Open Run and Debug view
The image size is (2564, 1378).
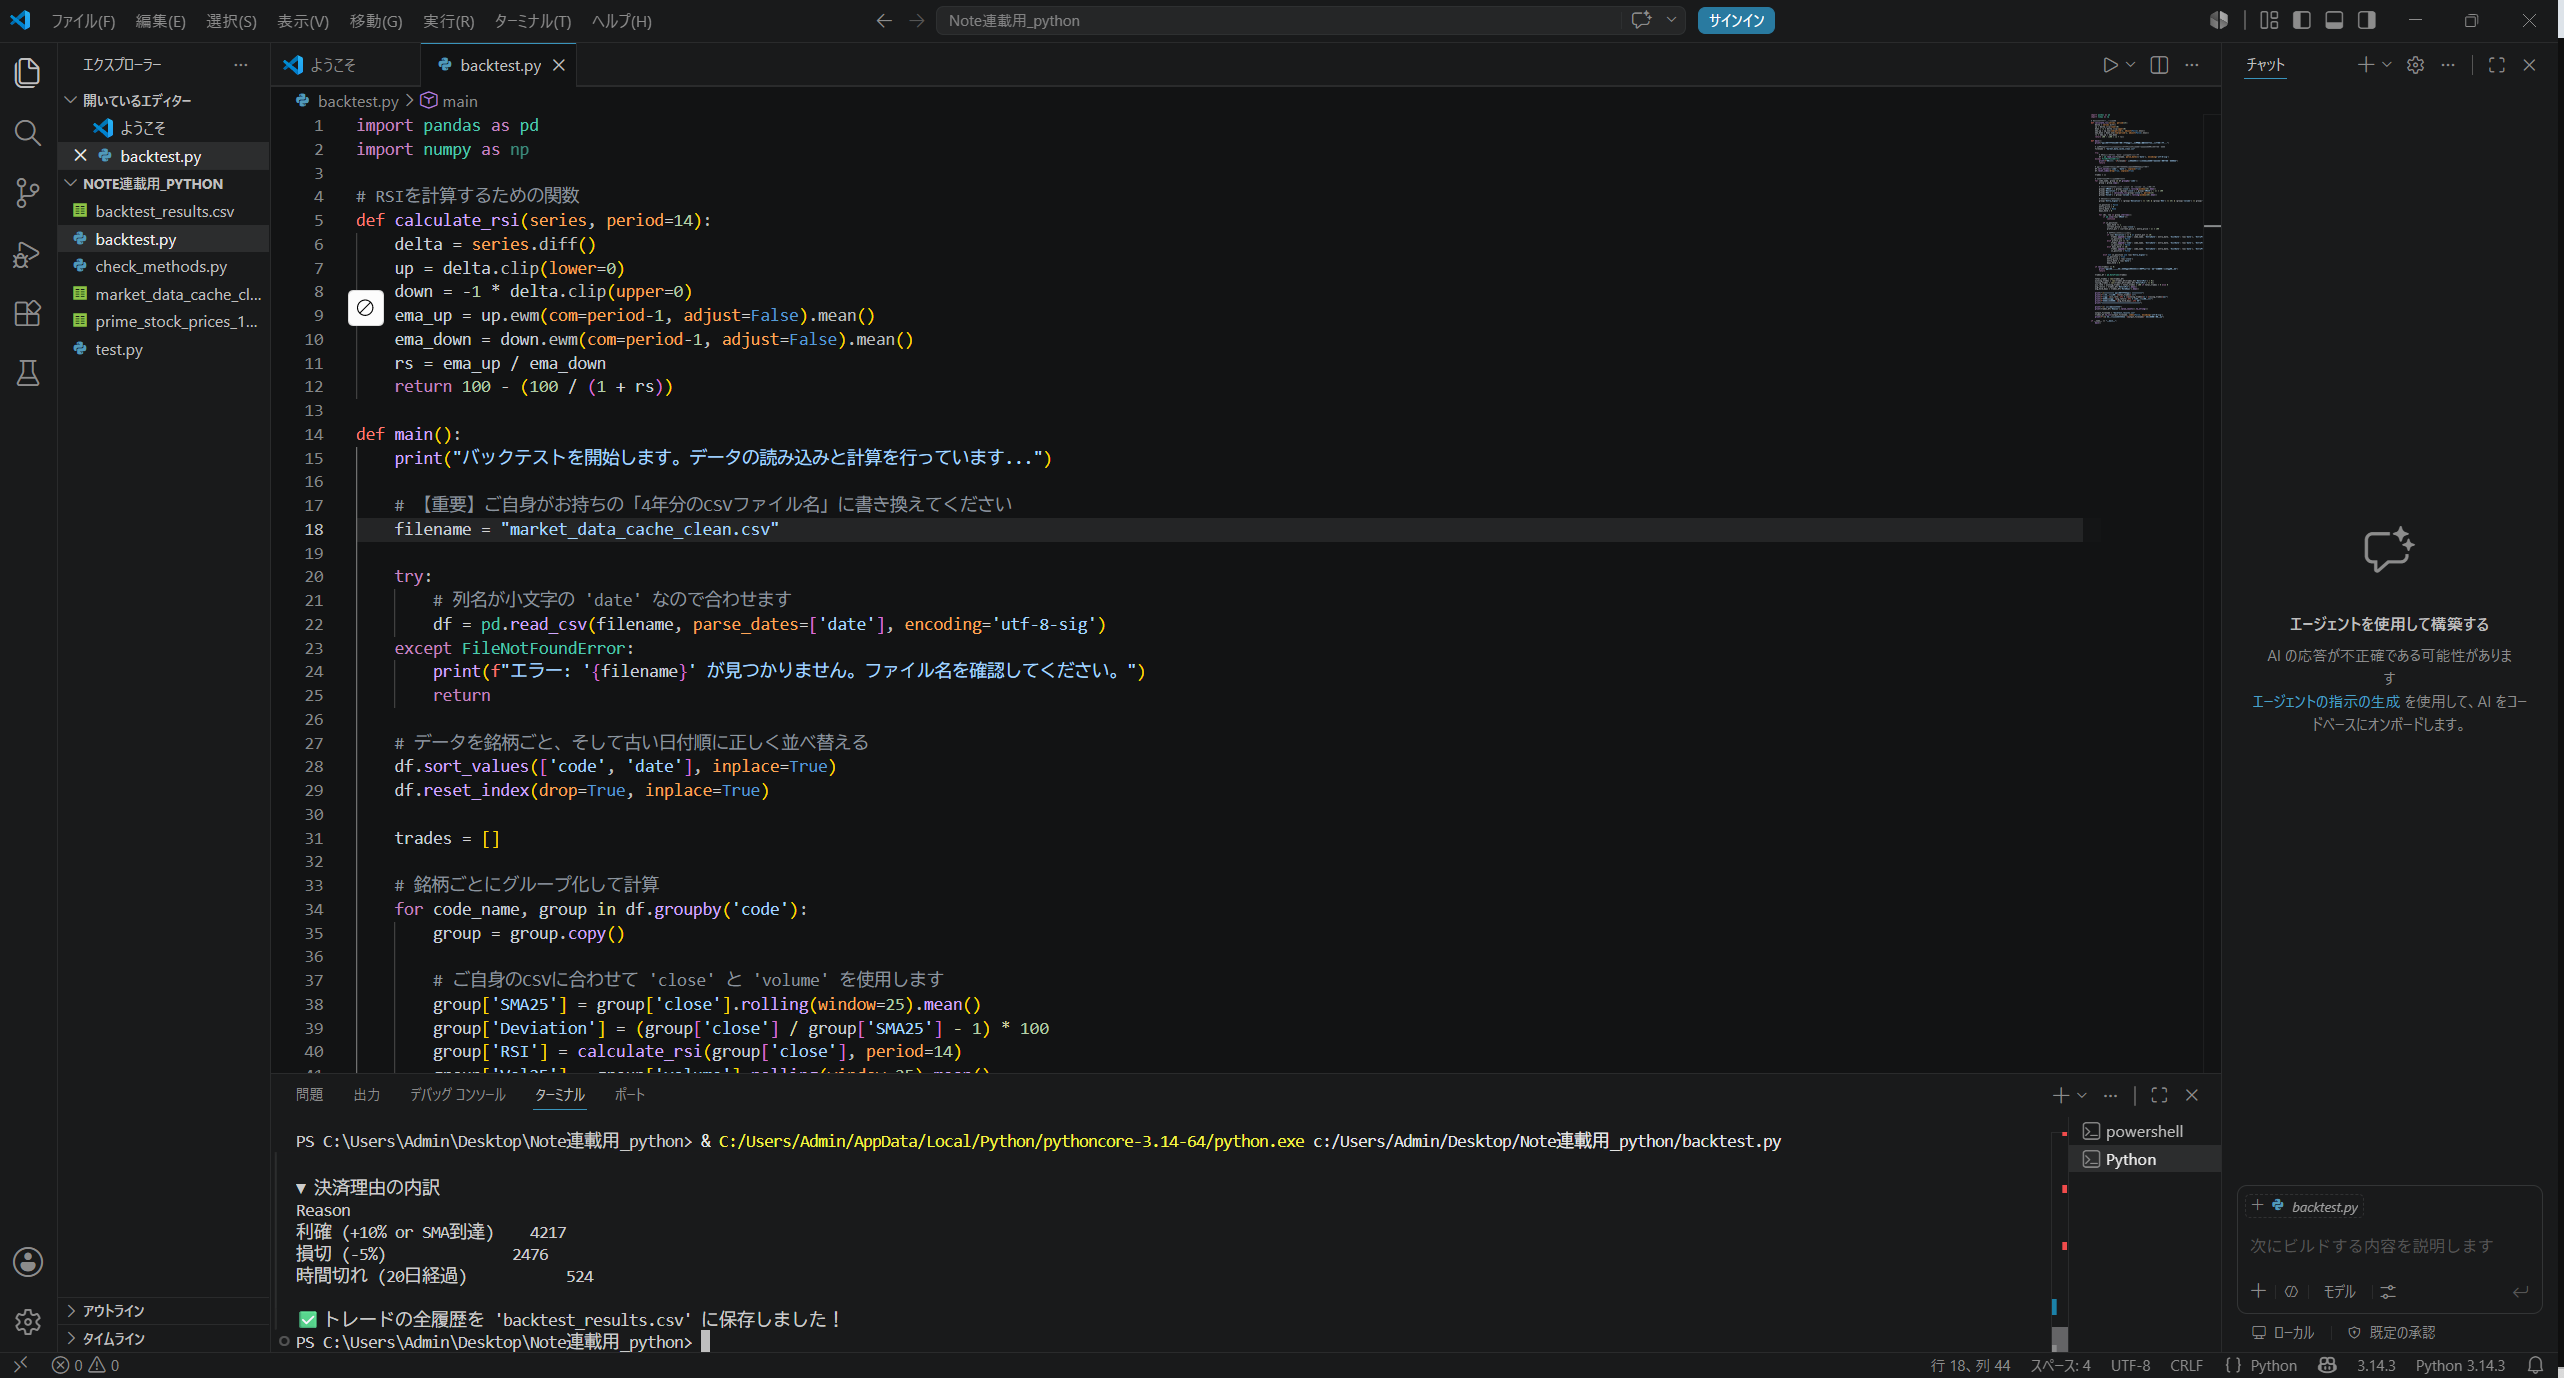click(x=28, y=254)
